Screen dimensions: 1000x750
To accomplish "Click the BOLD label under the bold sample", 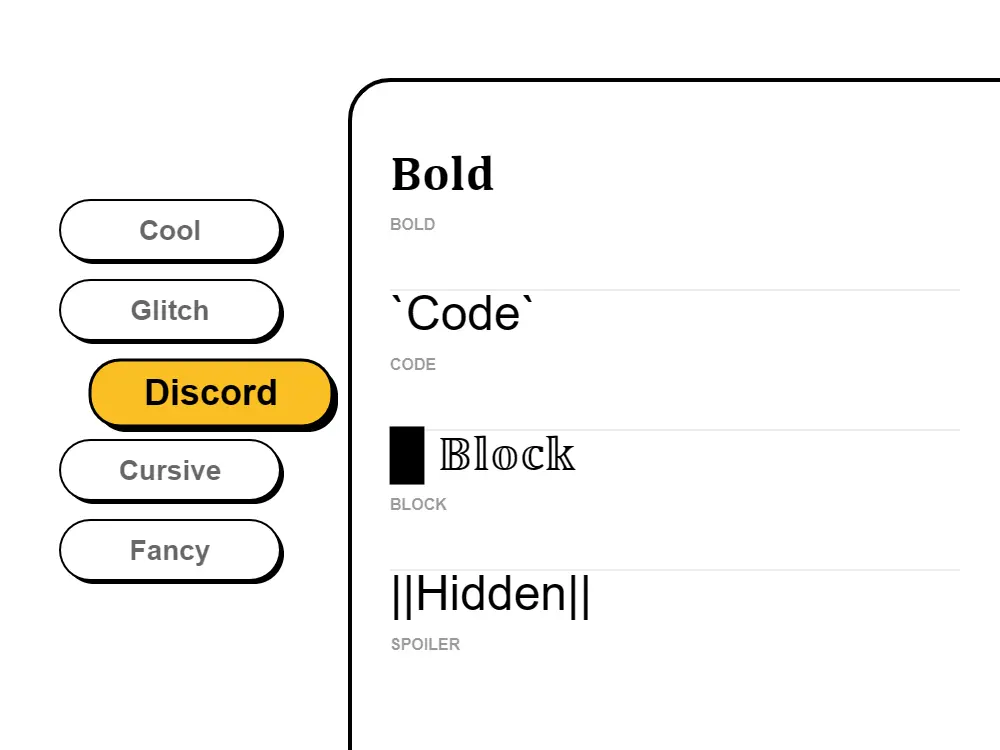I will point(412,224).
